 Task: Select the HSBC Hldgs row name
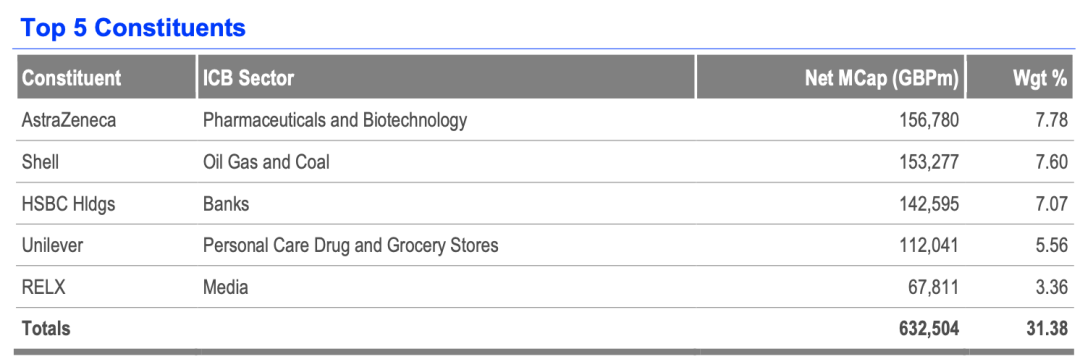pos(67,204)
